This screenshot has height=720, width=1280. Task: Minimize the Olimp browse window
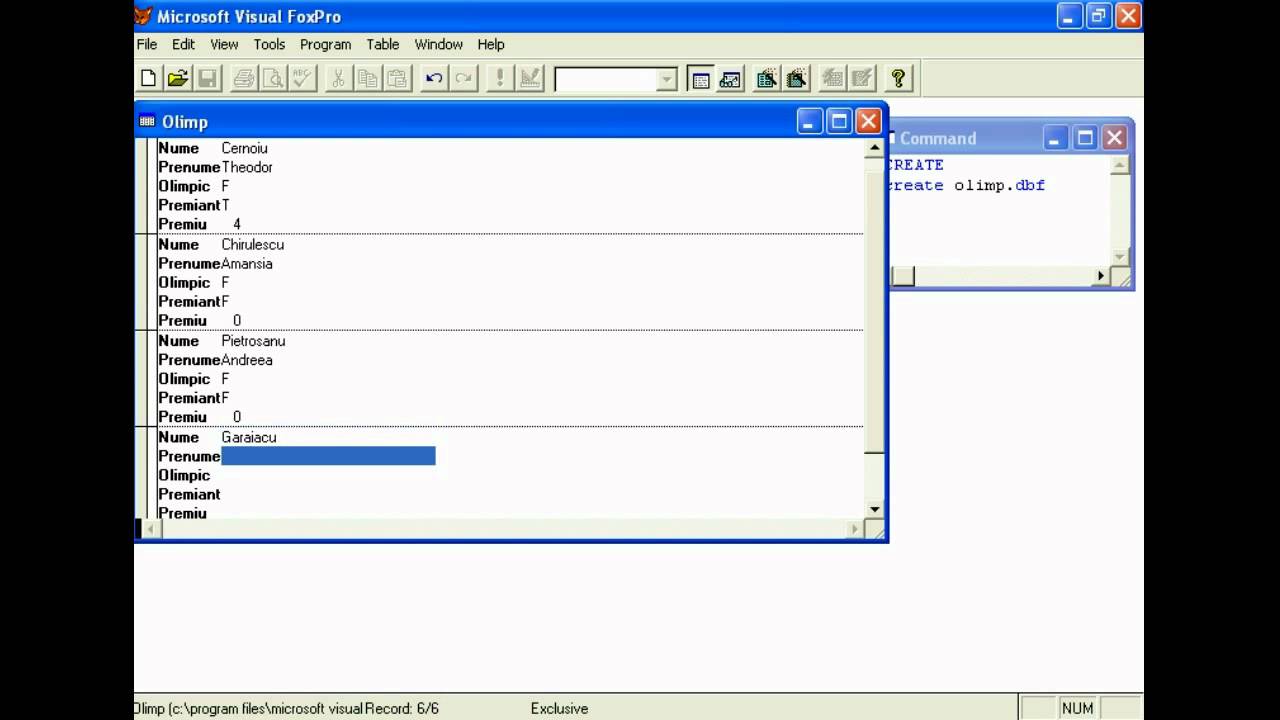810,121
